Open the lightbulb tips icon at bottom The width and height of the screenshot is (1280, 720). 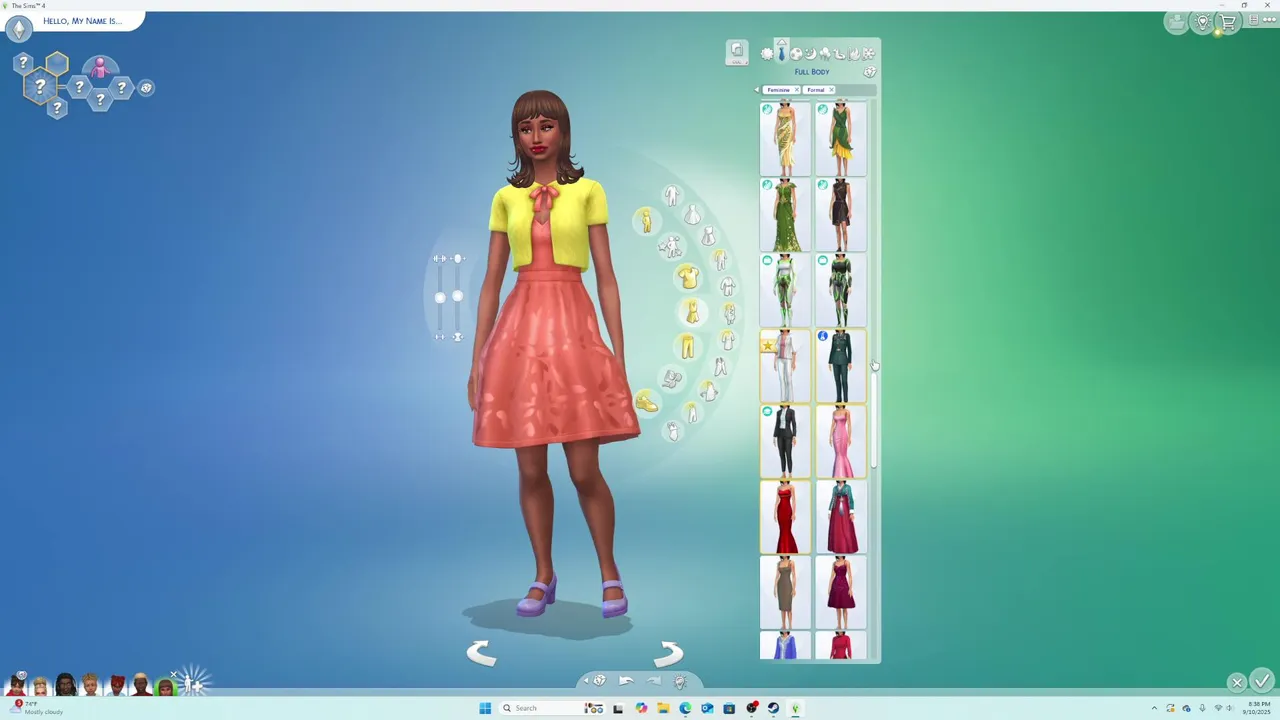click(x=680, y=682)
